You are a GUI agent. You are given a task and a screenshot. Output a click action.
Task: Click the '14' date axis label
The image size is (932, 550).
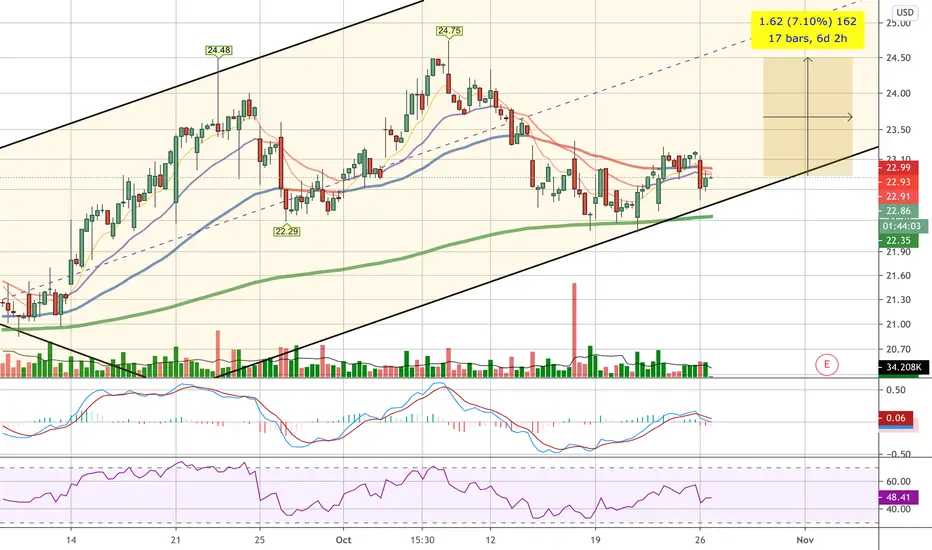pos(71,540)
